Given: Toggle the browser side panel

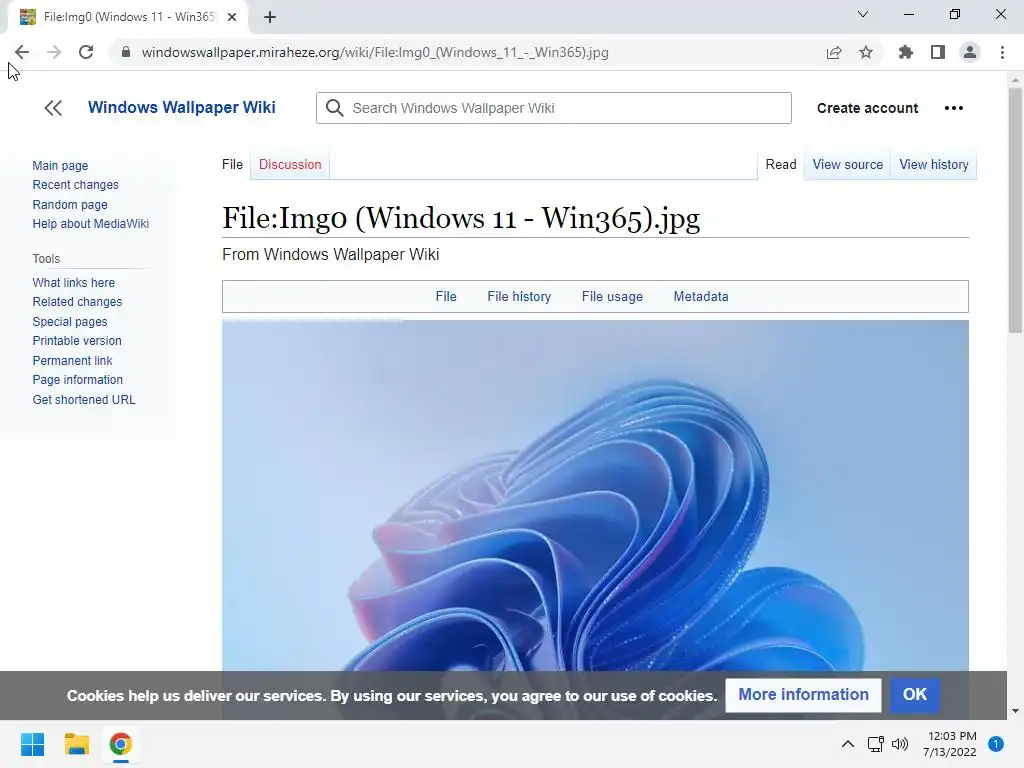Looking at the screenshot, I should coord(938,52).
